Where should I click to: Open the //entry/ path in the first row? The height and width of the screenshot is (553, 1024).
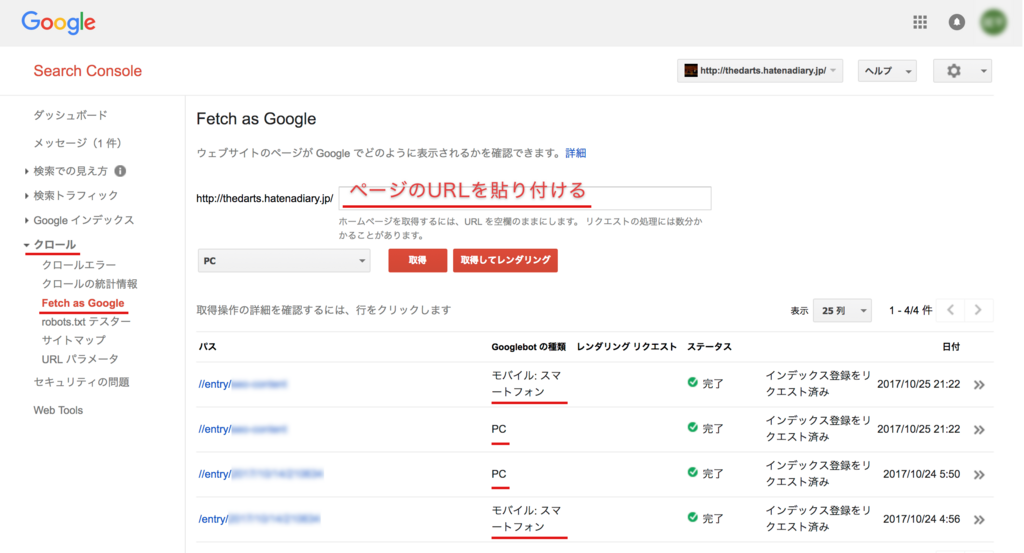(243, 384)
